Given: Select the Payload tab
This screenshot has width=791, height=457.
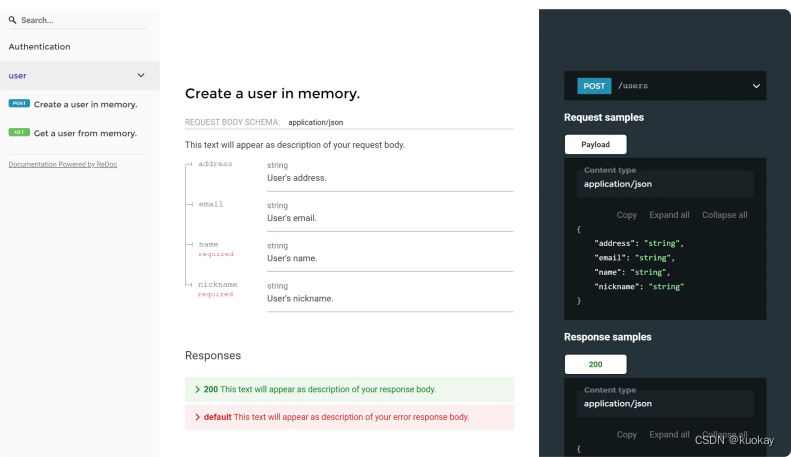Looking at the screenshot, I should [596, 144].
